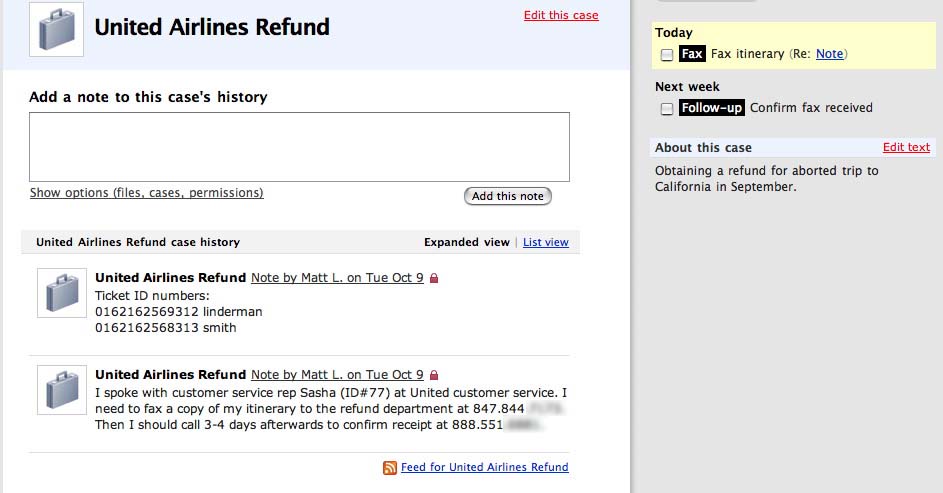Click Edit text for About this case

906,147
